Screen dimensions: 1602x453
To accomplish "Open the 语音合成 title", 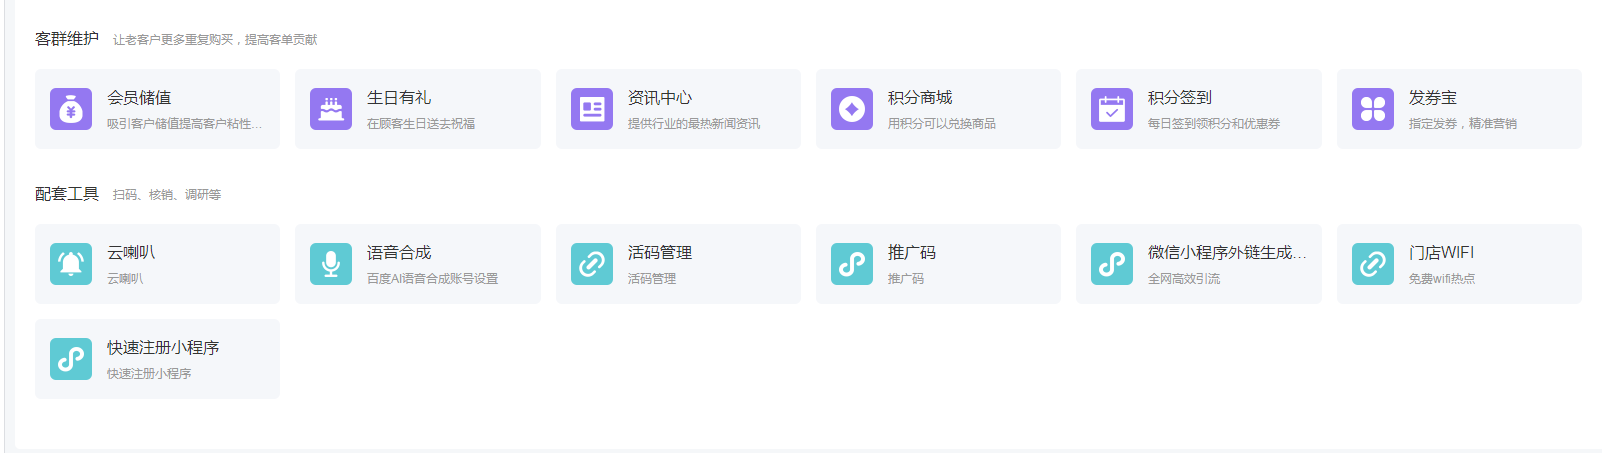I will (x=399, y=253).
